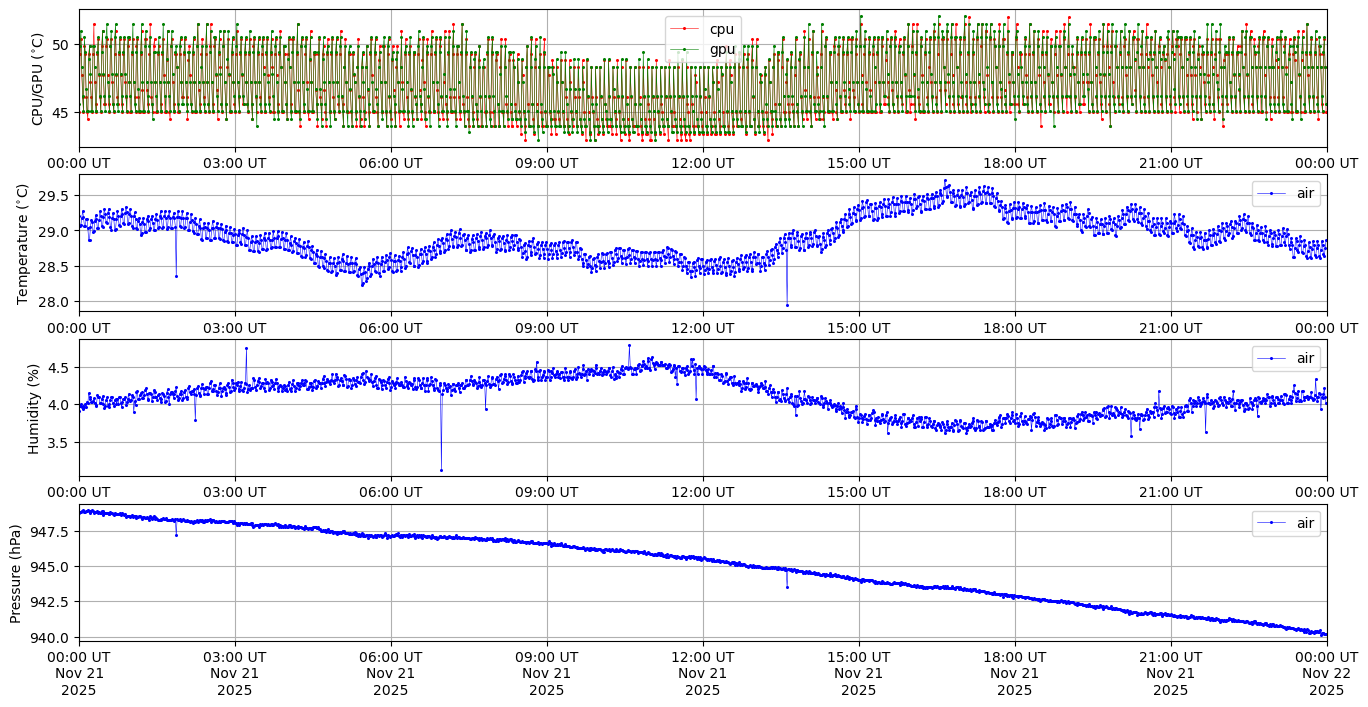The height and width of the screenshot is (707, 1368).
Task: Click the 50 tick on CPU/GPU axis
Action: 61,44
